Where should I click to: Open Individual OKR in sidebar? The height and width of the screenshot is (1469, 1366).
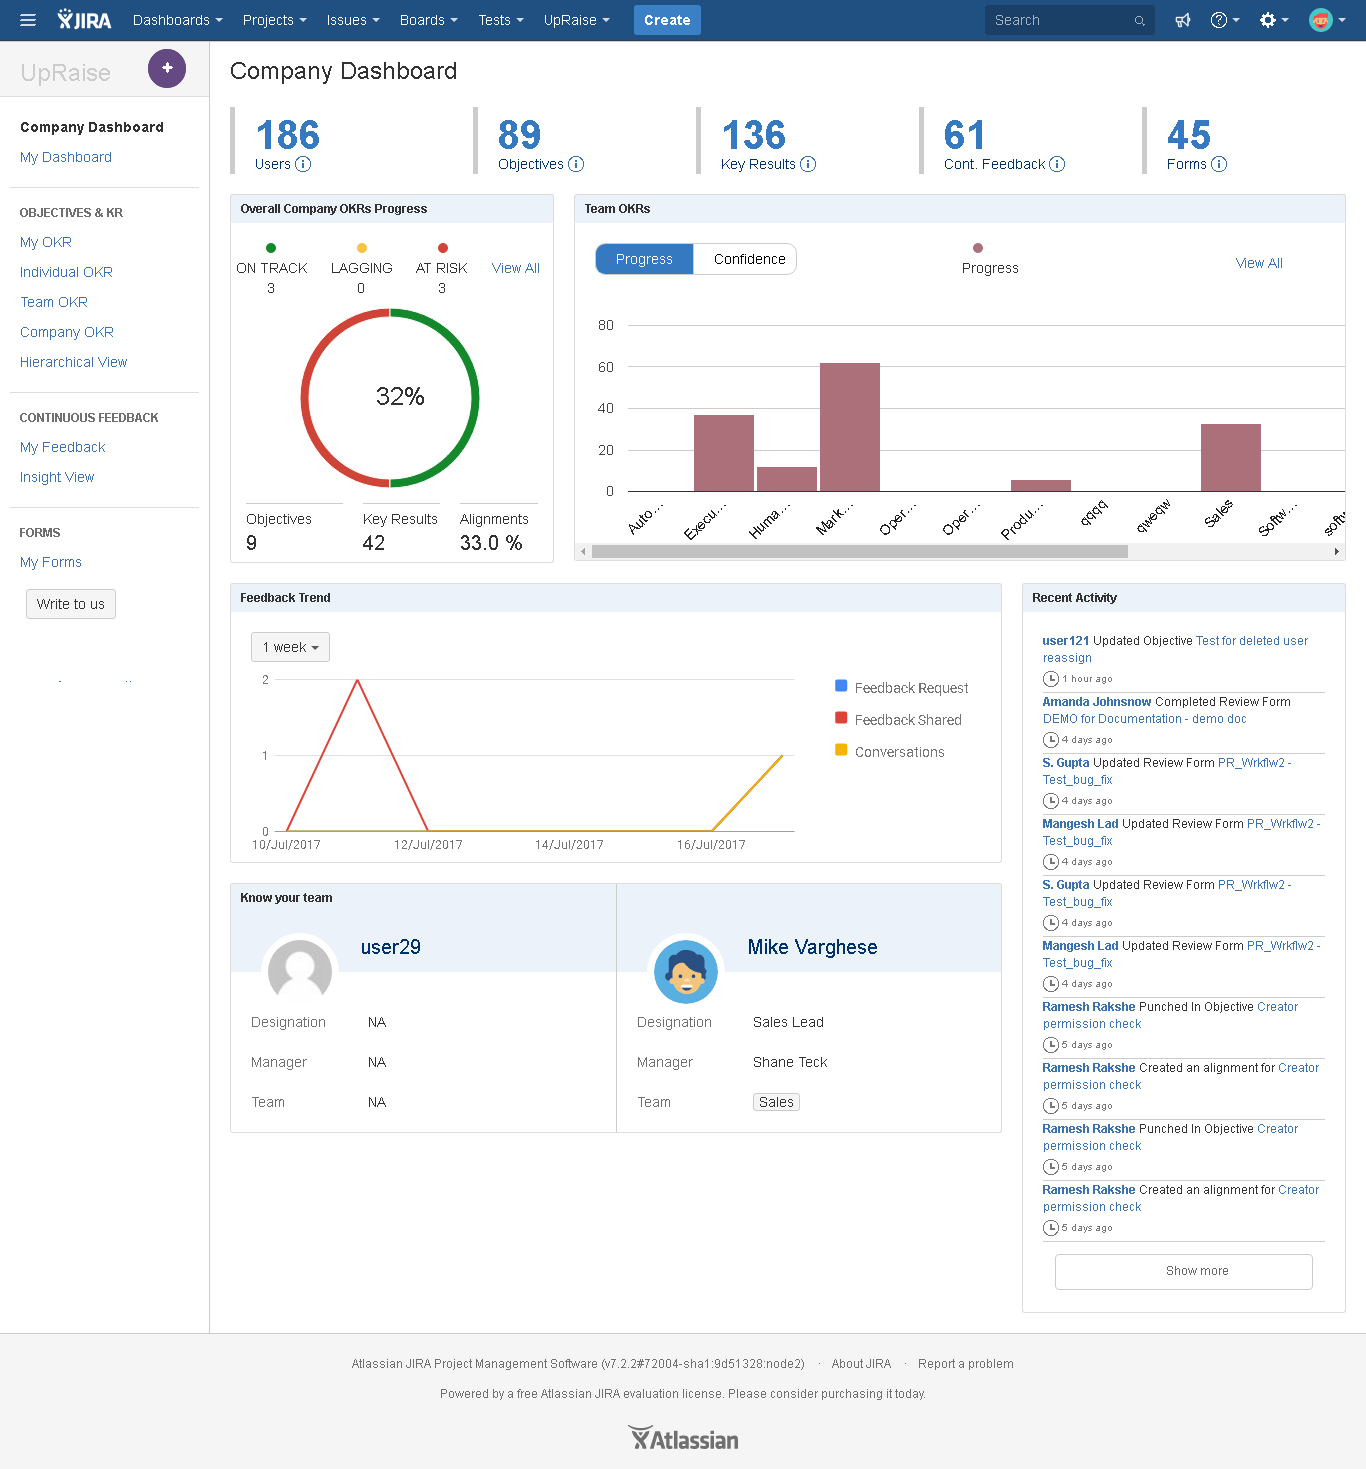pyautogui.click(x=66, y=272)
